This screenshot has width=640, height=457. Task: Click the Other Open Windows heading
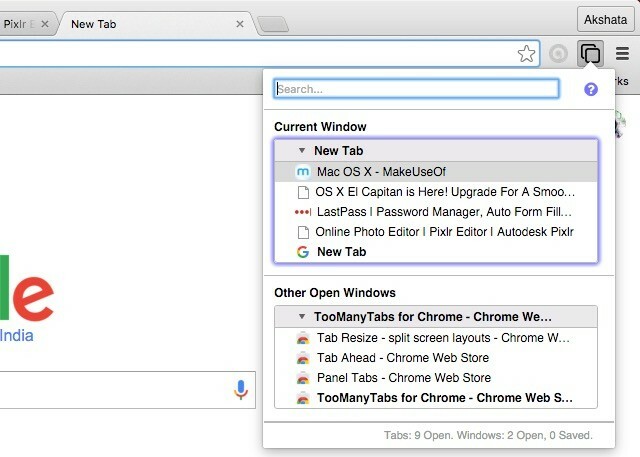click(335, 293)
